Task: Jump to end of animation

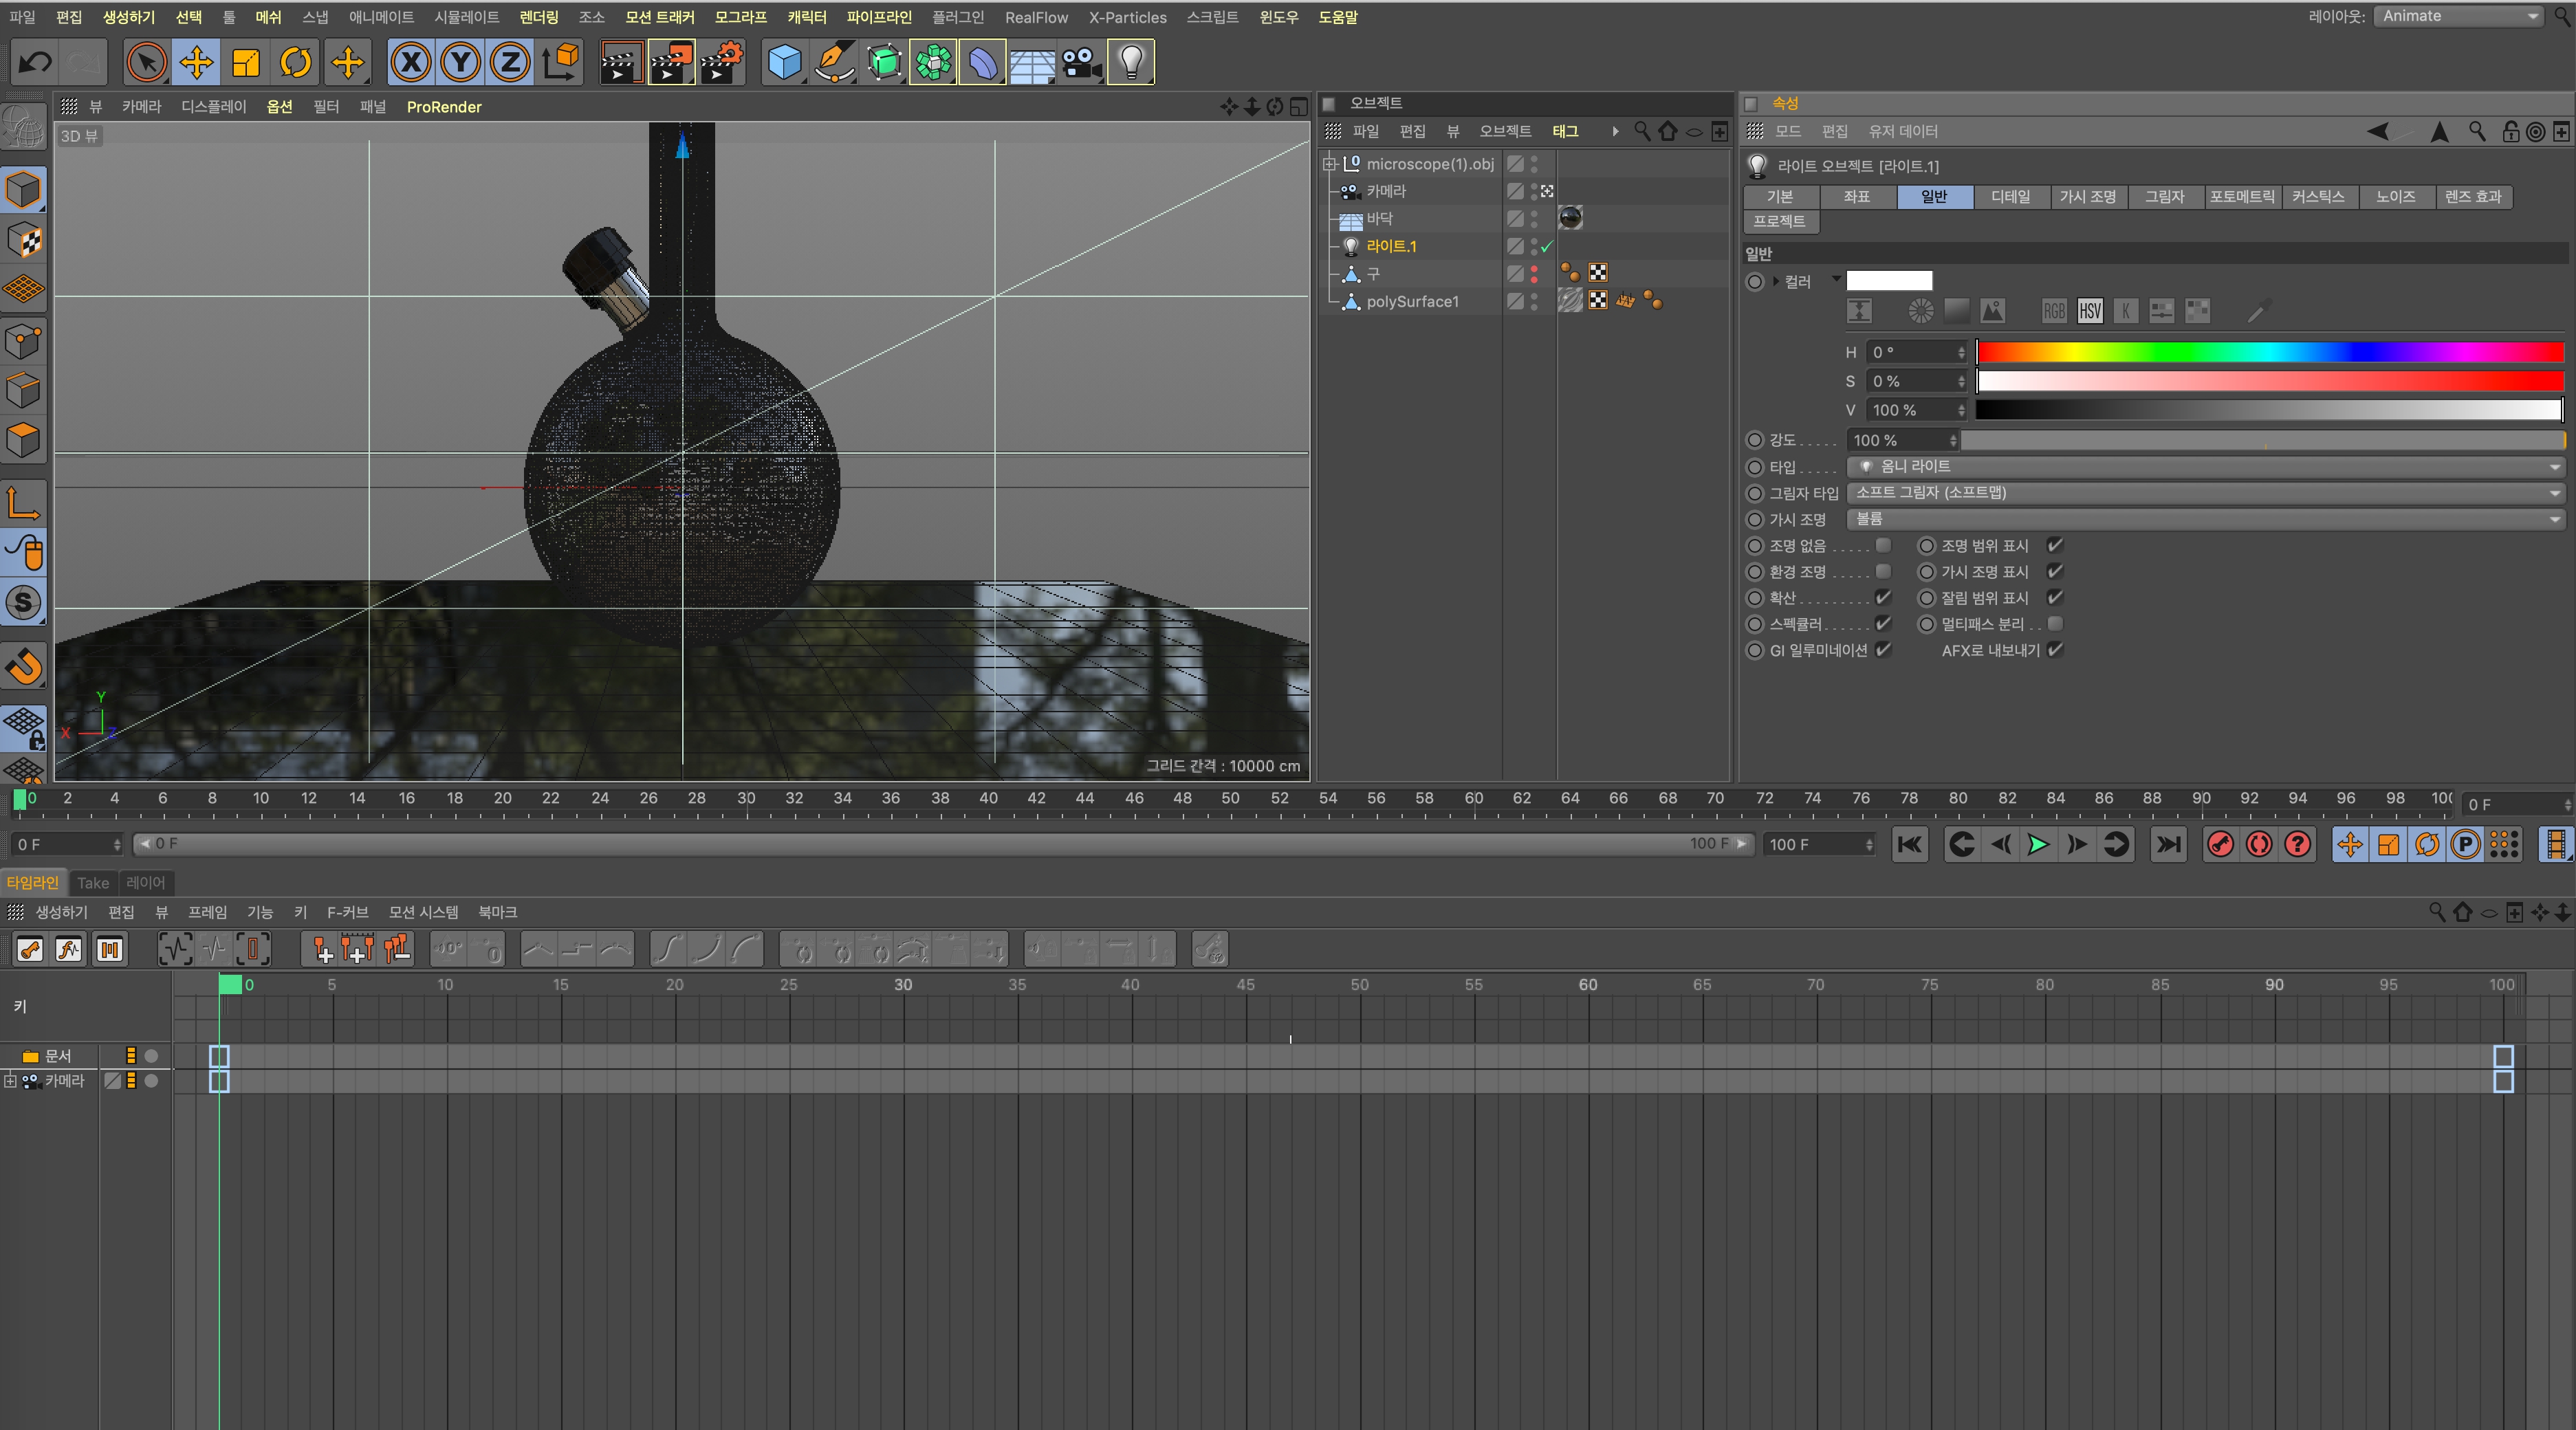Action: 2168,844
